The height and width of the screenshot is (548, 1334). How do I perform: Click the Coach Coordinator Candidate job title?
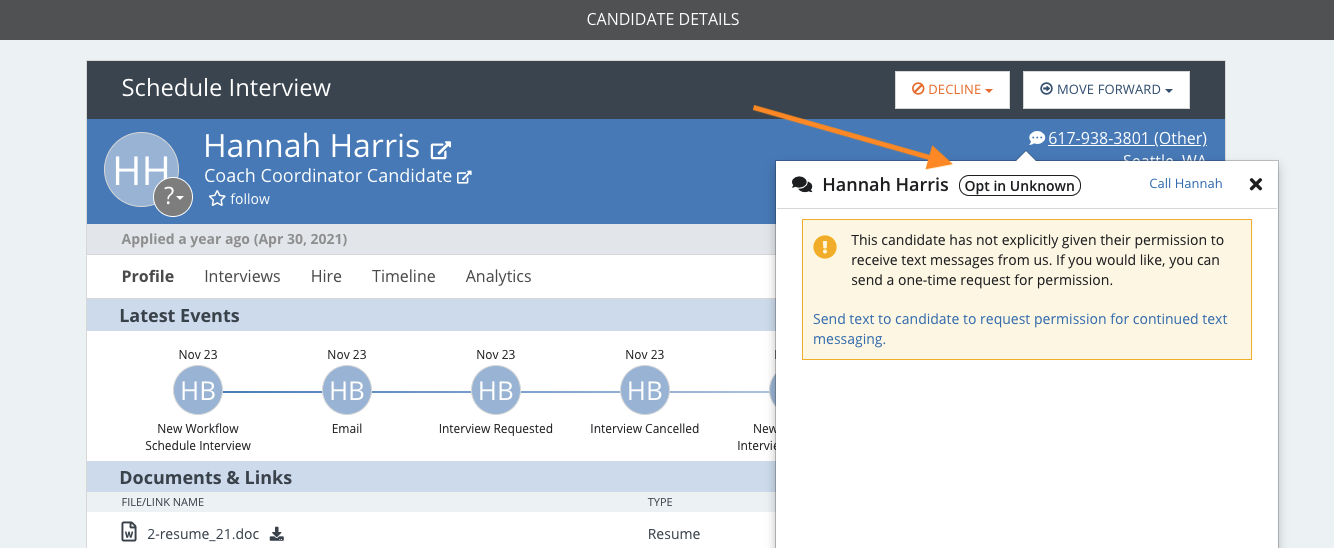tap(328, 176)
